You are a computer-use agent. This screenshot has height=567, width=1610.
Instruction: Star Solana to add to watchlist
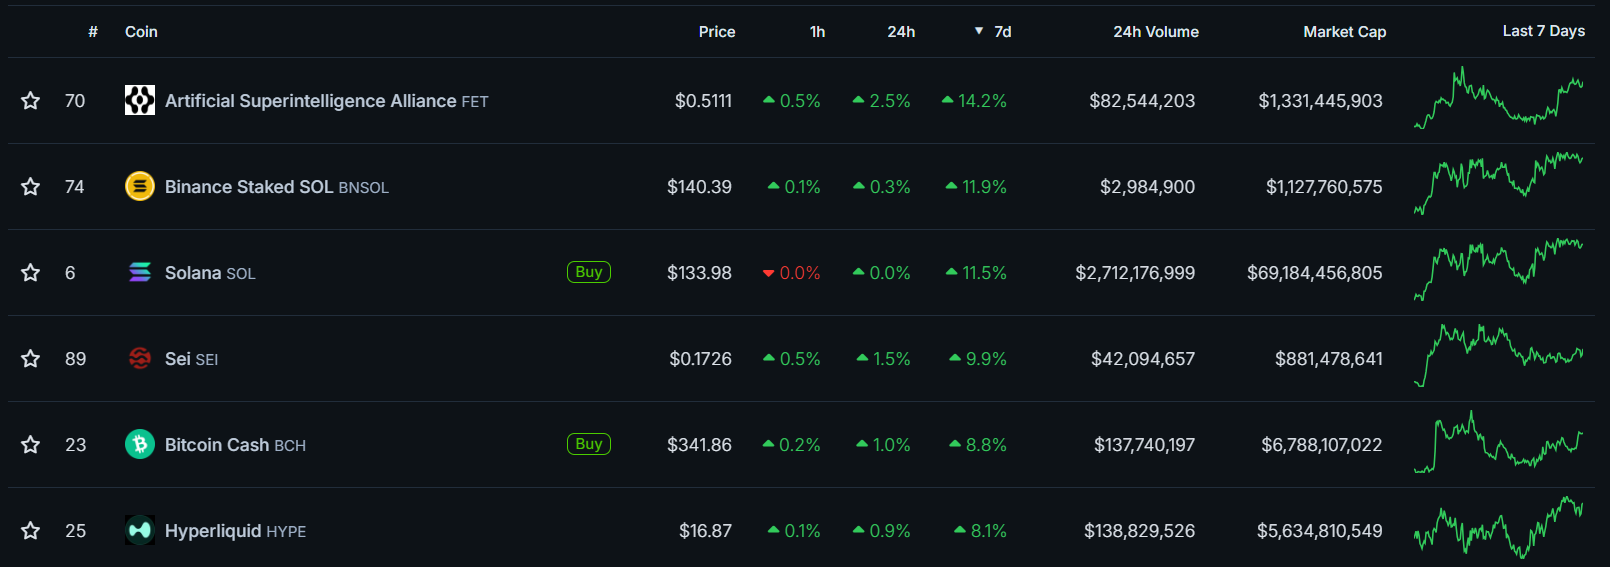pyautogui.click(x=31, y=272)
